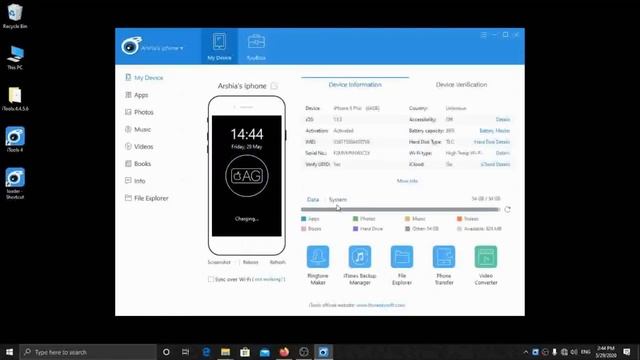Launch the Ringtone Maker tool
This screenshot has width=640, height=360.
tap(318, 265)
